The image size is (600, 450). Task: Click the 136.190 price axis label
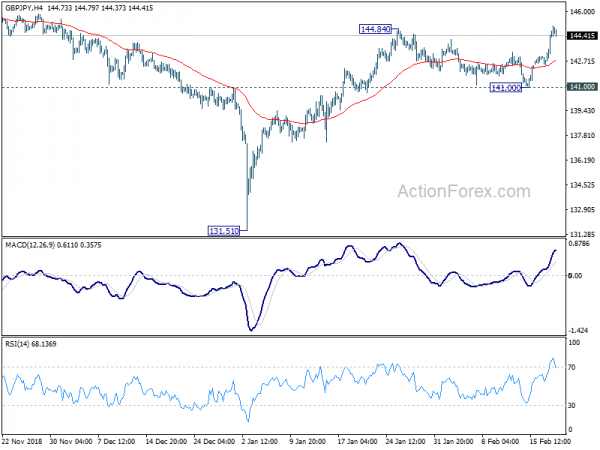[x=582, y=160]
